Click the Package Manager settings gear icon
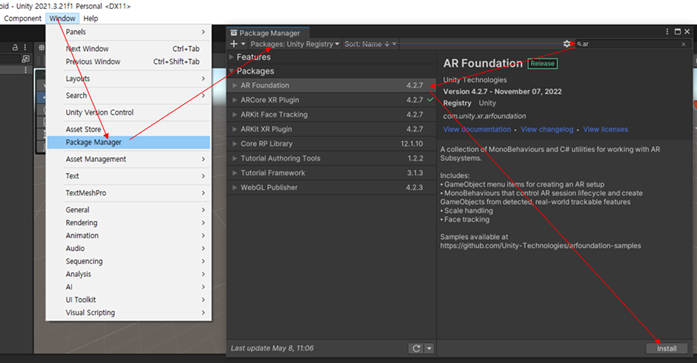 [566, 44]
